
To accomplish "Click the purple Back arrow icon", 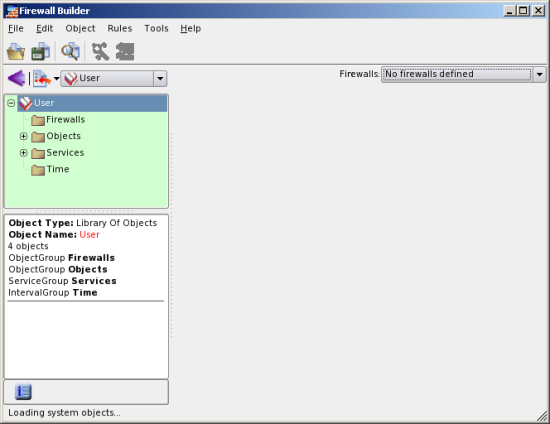I will coord(16,78).
